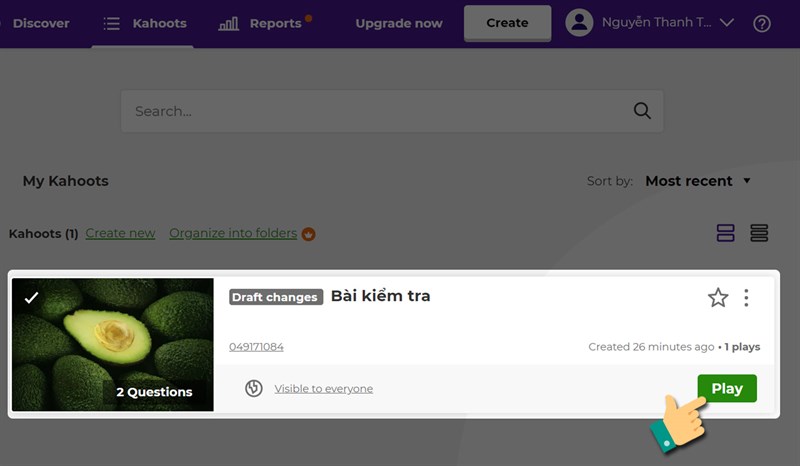The width and height of the screenshot is (800, 466).
Task: Click the Kahoots list icon in navbar
Action: 111,23
